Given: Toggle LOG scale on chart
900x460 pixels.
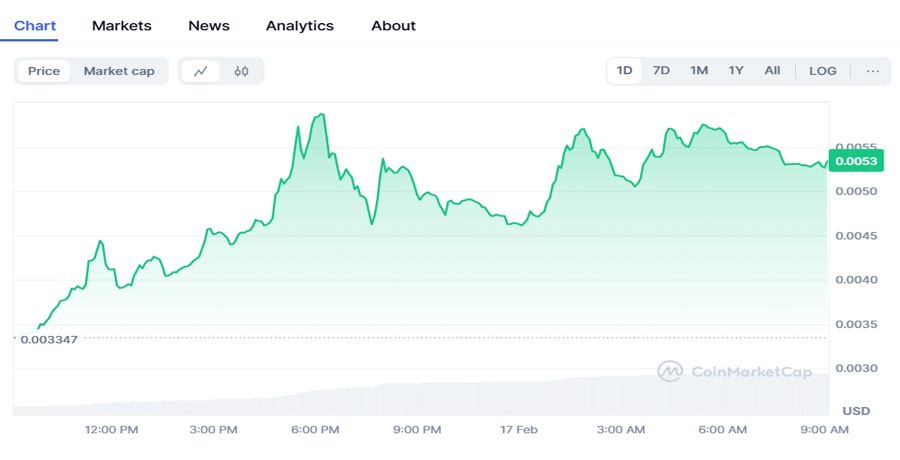Looking at the screenshot, I should tap(823, 71).
